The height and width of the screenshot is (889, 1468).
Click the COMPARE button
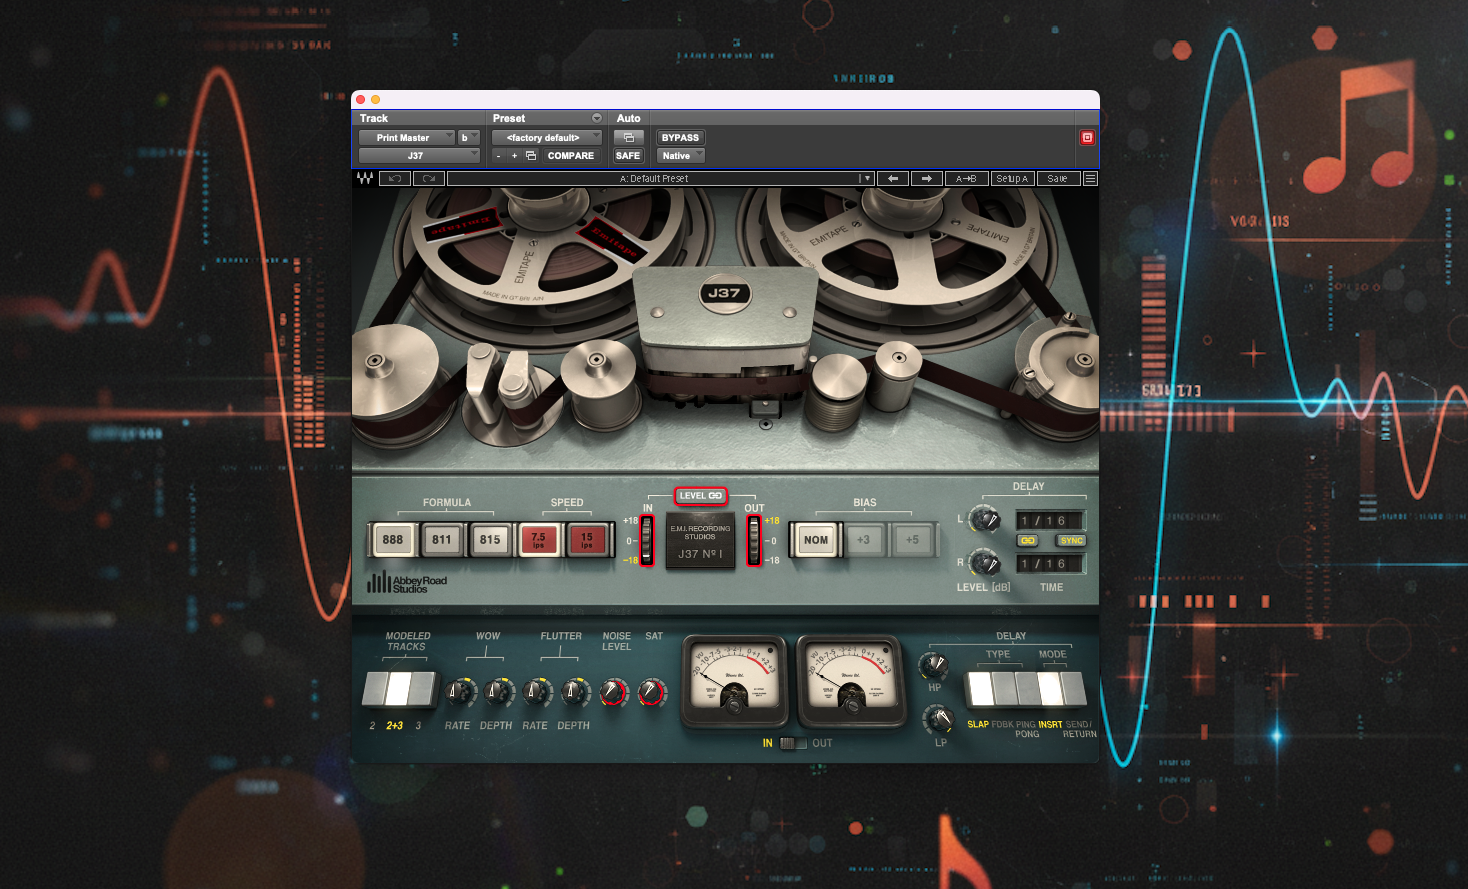point(570,155)
